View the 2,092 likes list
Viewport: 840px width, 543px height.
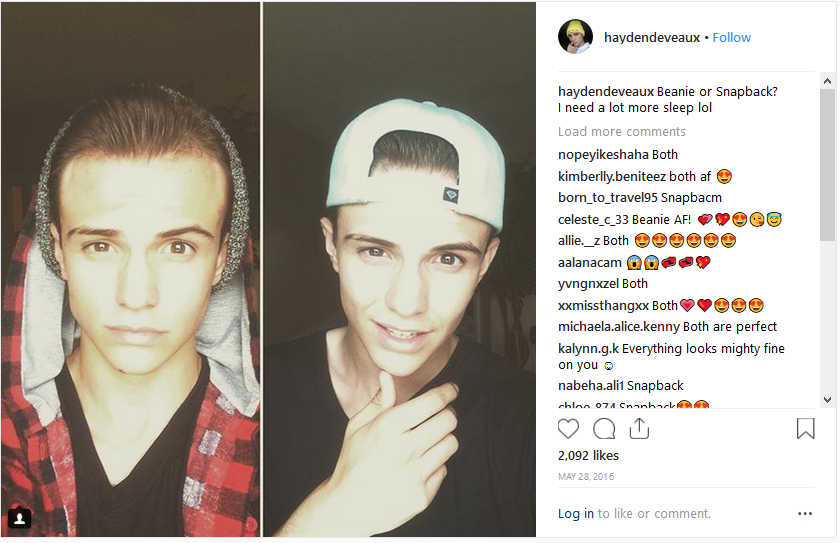point(588,455)
